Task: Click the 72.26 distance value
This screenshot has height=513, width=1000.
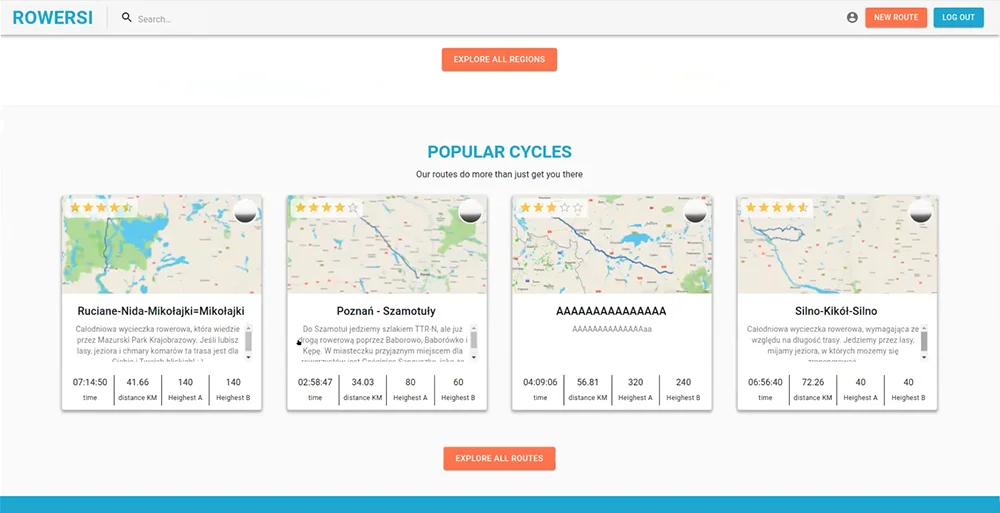Action: point(812,382)
